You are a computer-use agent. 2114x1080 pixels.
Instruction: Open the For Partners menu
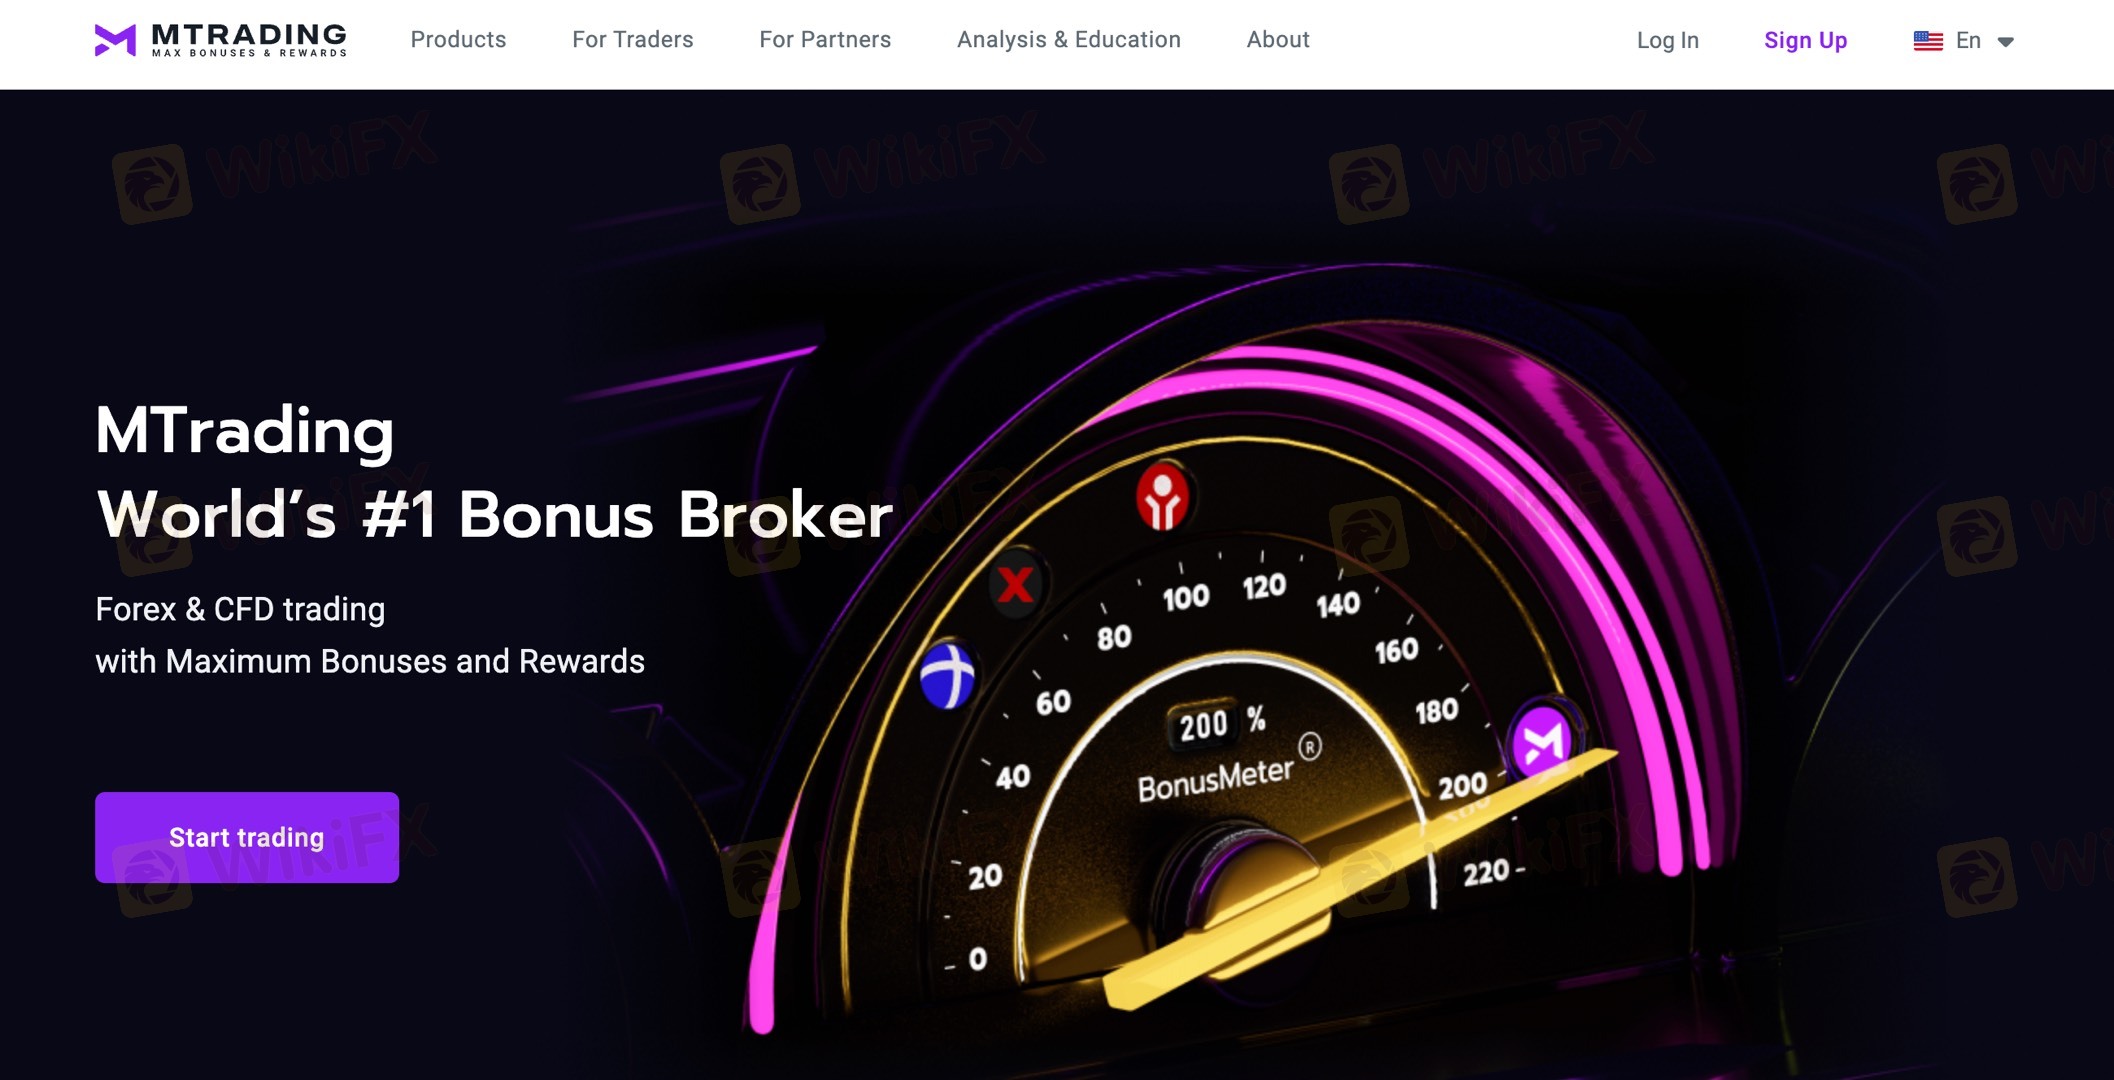tap(825, 40)
